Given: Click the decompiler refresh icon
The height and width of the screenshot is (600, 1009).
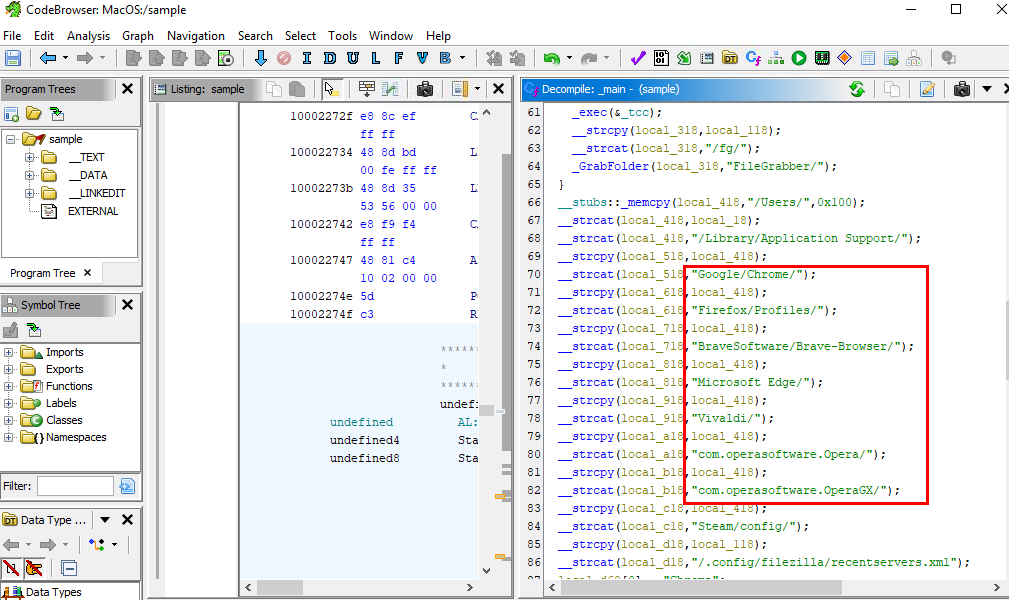Looking at the screenshot, I should click(857, 89).
